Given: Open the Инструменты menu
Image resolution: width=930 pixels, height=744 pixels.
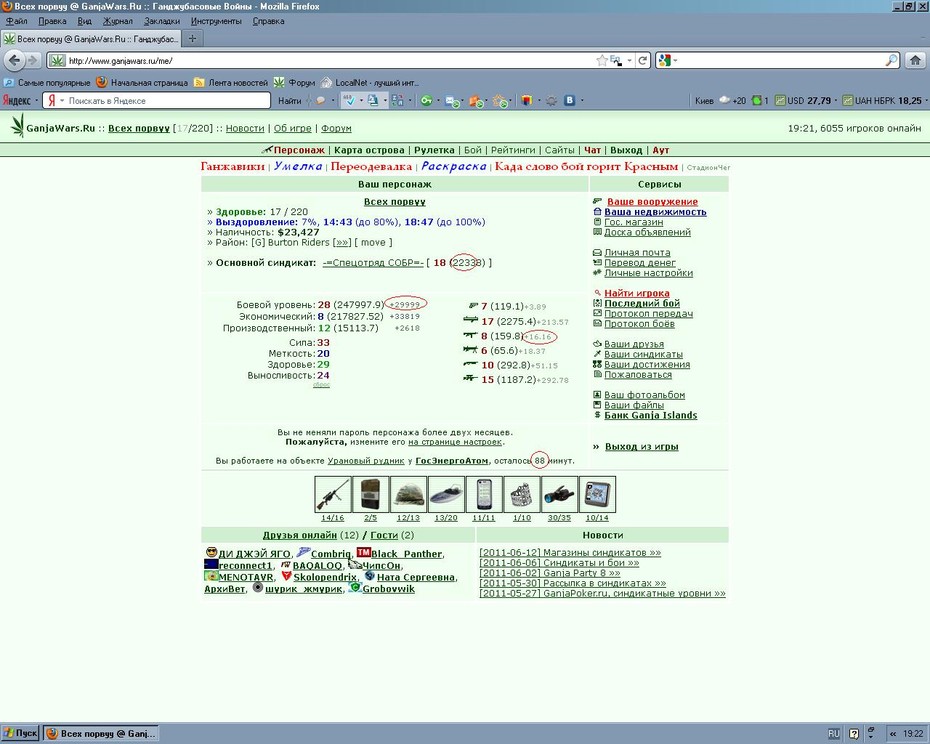Looking at the screenshot, I should (x=216, y=21).
